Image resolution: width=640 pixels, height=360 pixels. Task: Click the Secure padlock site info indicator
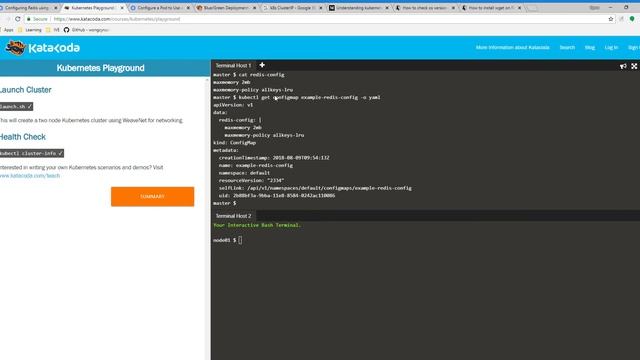(37, 19)
